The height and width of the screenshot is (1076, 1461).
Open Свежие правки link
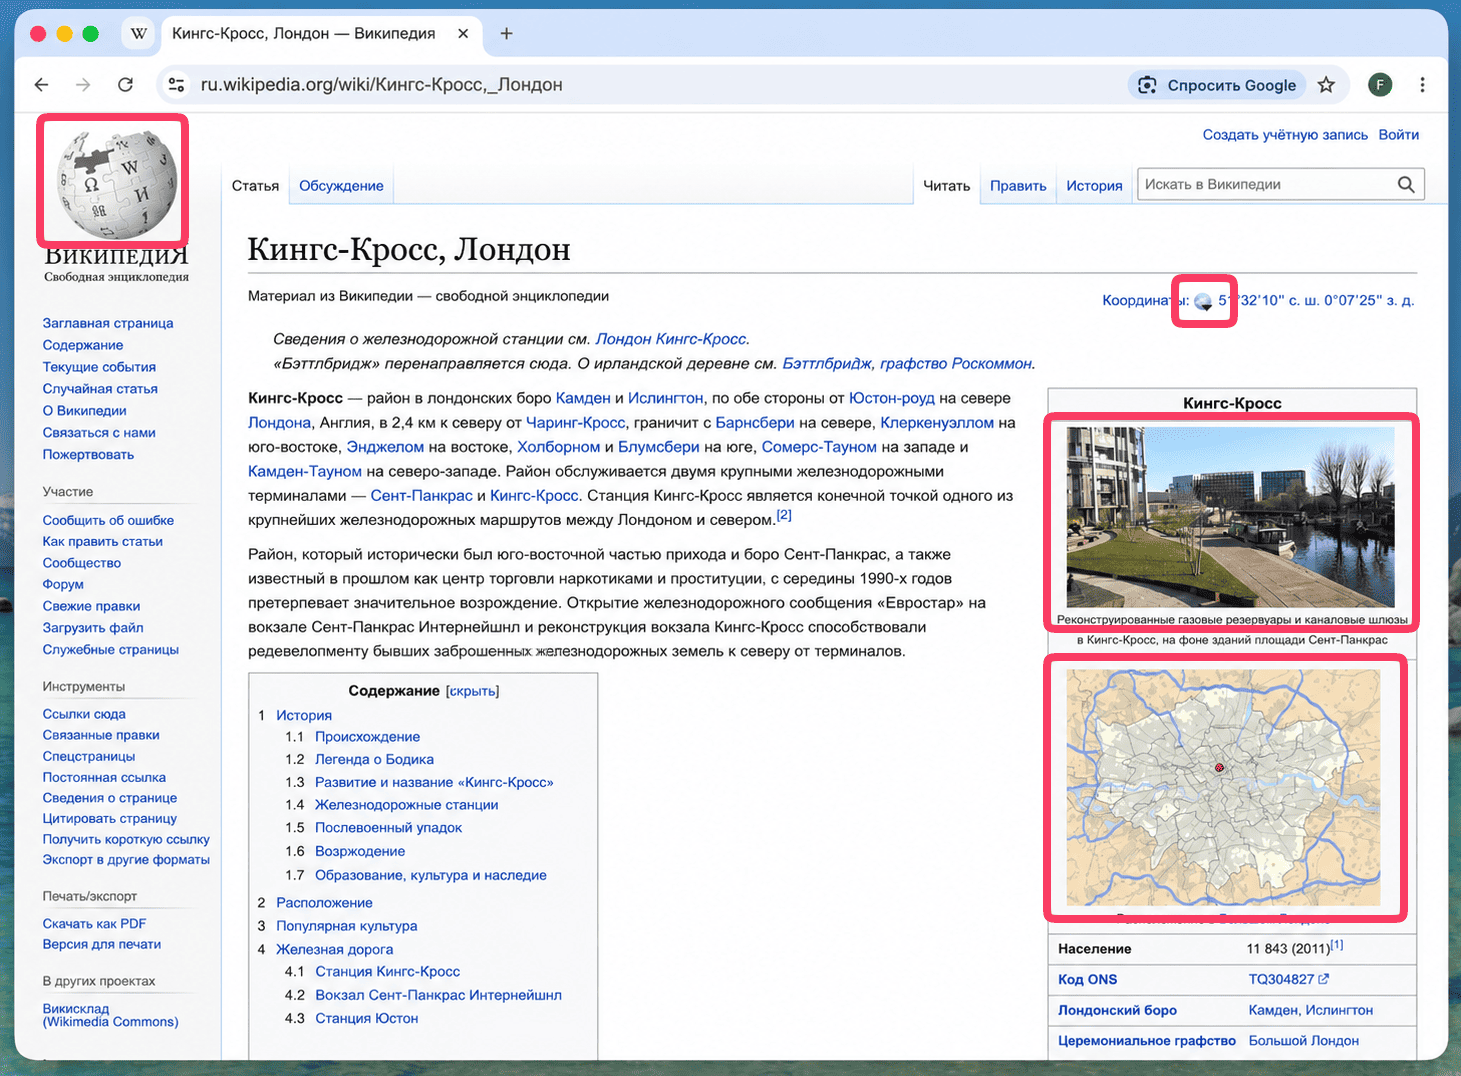[91, 606]
